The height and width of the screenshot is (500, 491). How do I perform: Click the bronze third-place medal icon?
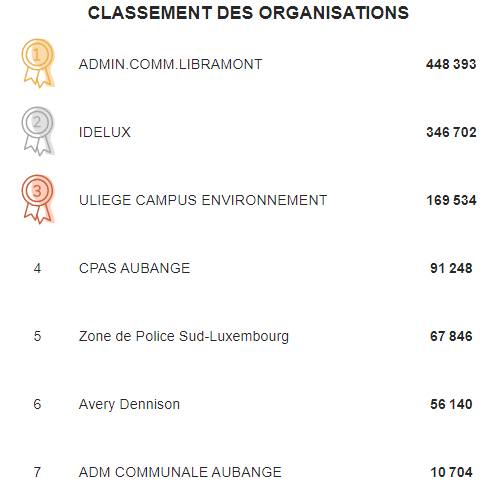(x=38, y=199)
